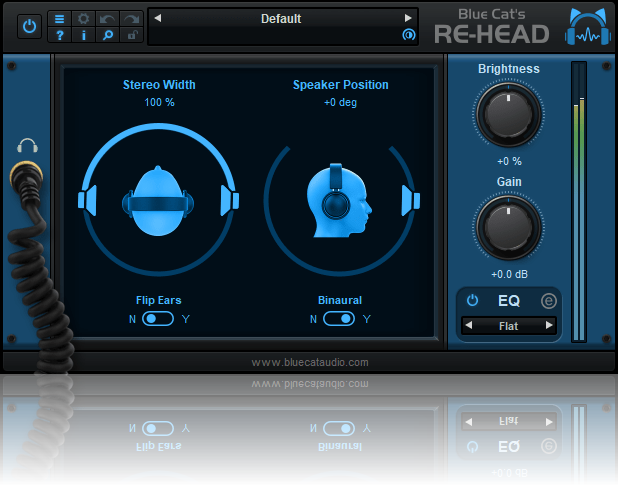Toggle the Binaural switch
The width and height of the screenshot is (618, 486).
pyautogui.click(x=339, y=319)
